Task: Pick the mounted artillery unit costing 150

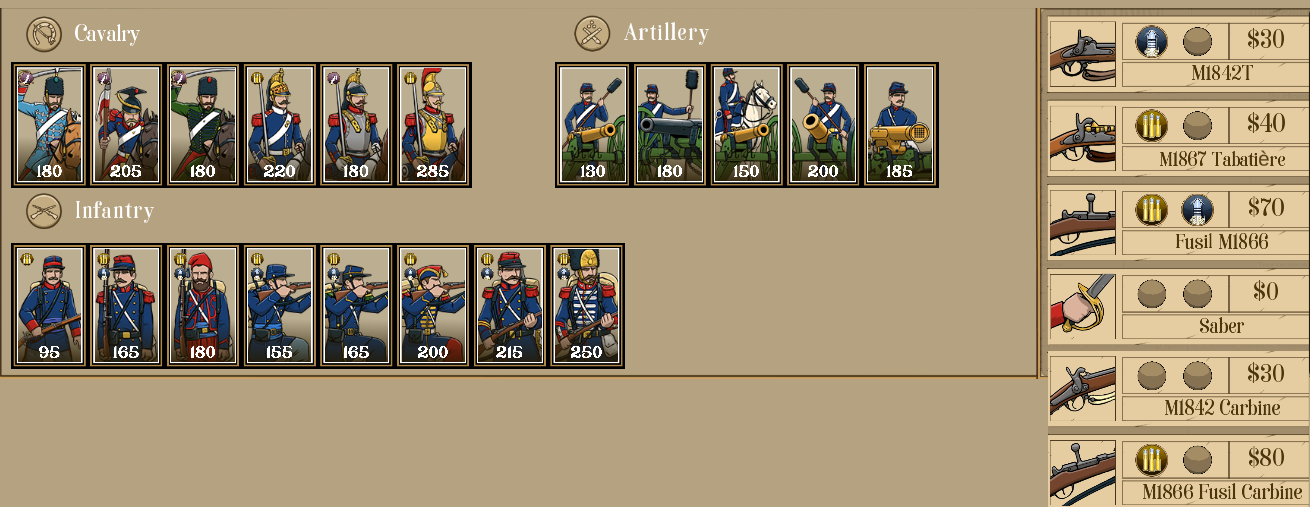Action: point(747,125)
